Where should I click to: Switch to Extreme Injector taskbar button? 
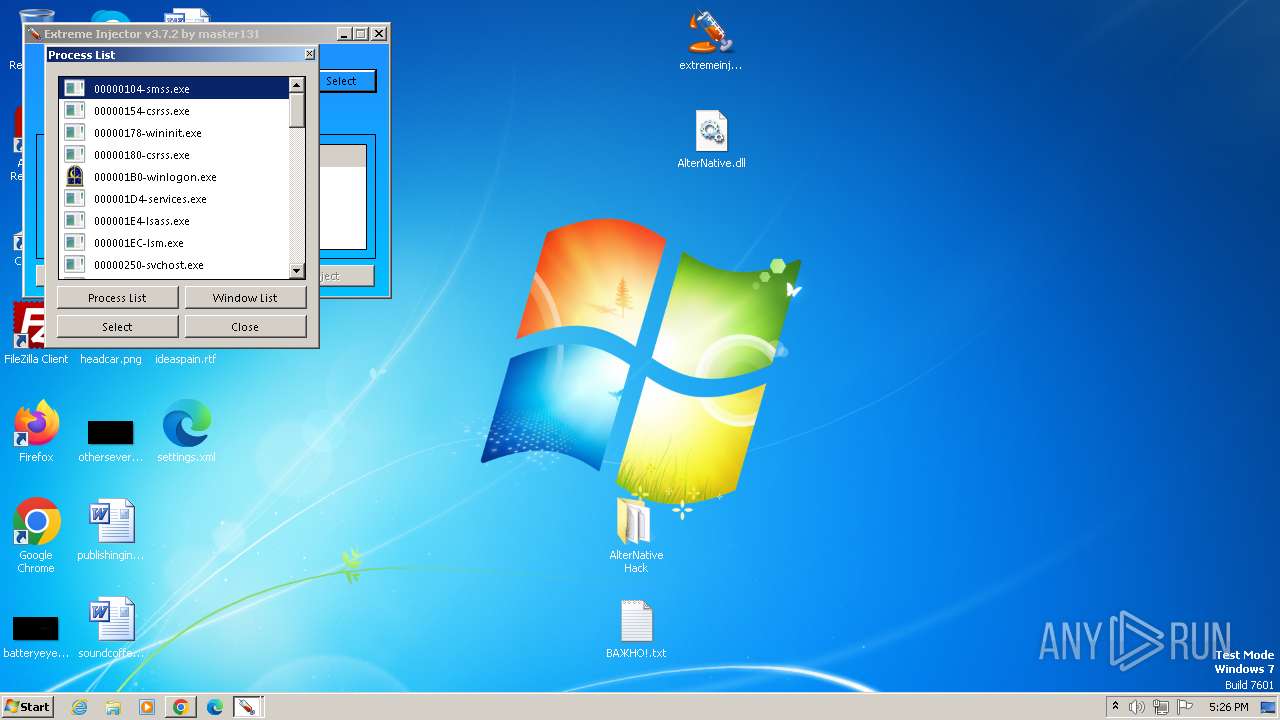pos(247,707)
